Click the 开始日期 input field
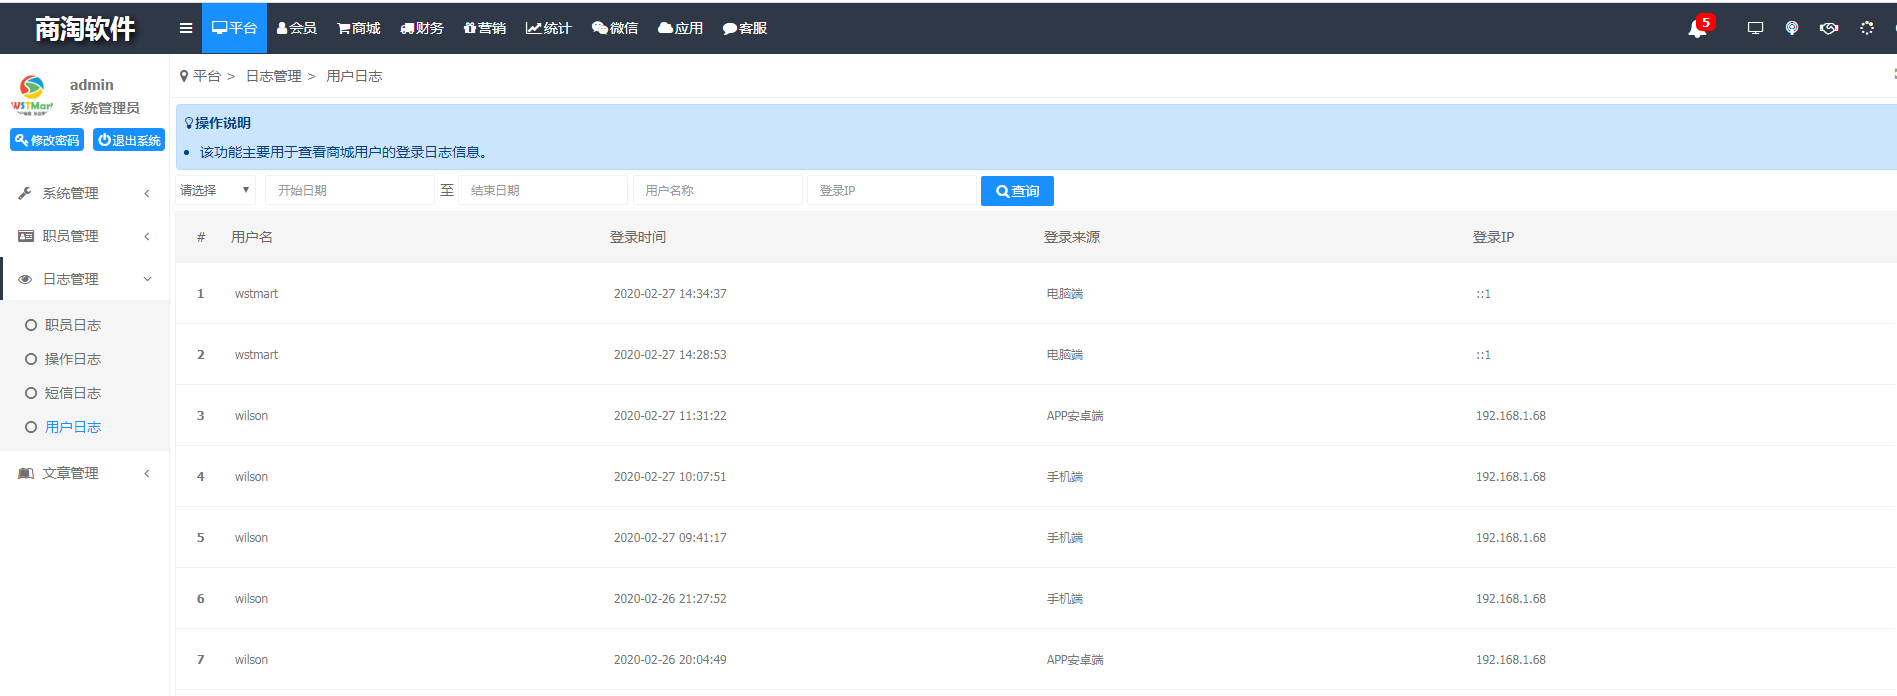This screenshot has width=1897, height=696. (x=349, y=190)
